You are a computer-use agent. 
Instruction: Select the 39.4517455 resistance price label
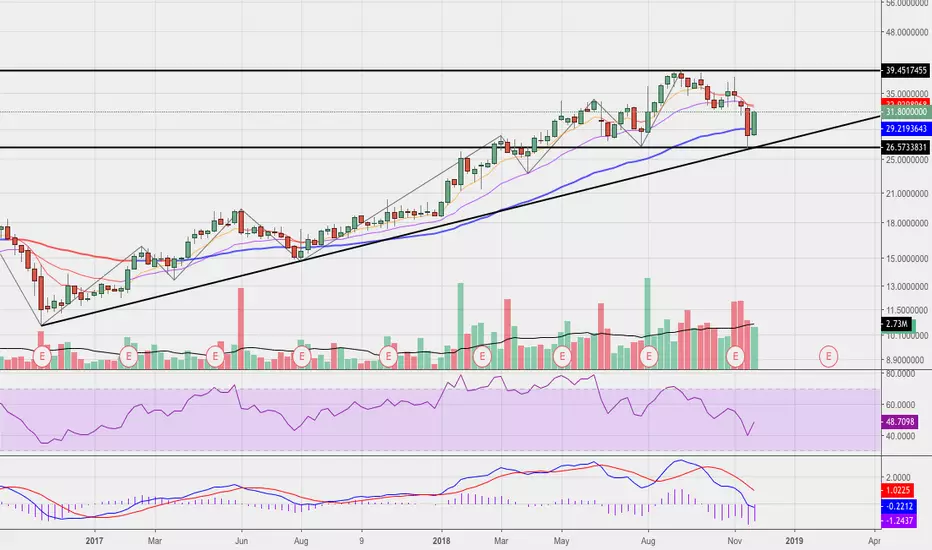tap(906, 70)
